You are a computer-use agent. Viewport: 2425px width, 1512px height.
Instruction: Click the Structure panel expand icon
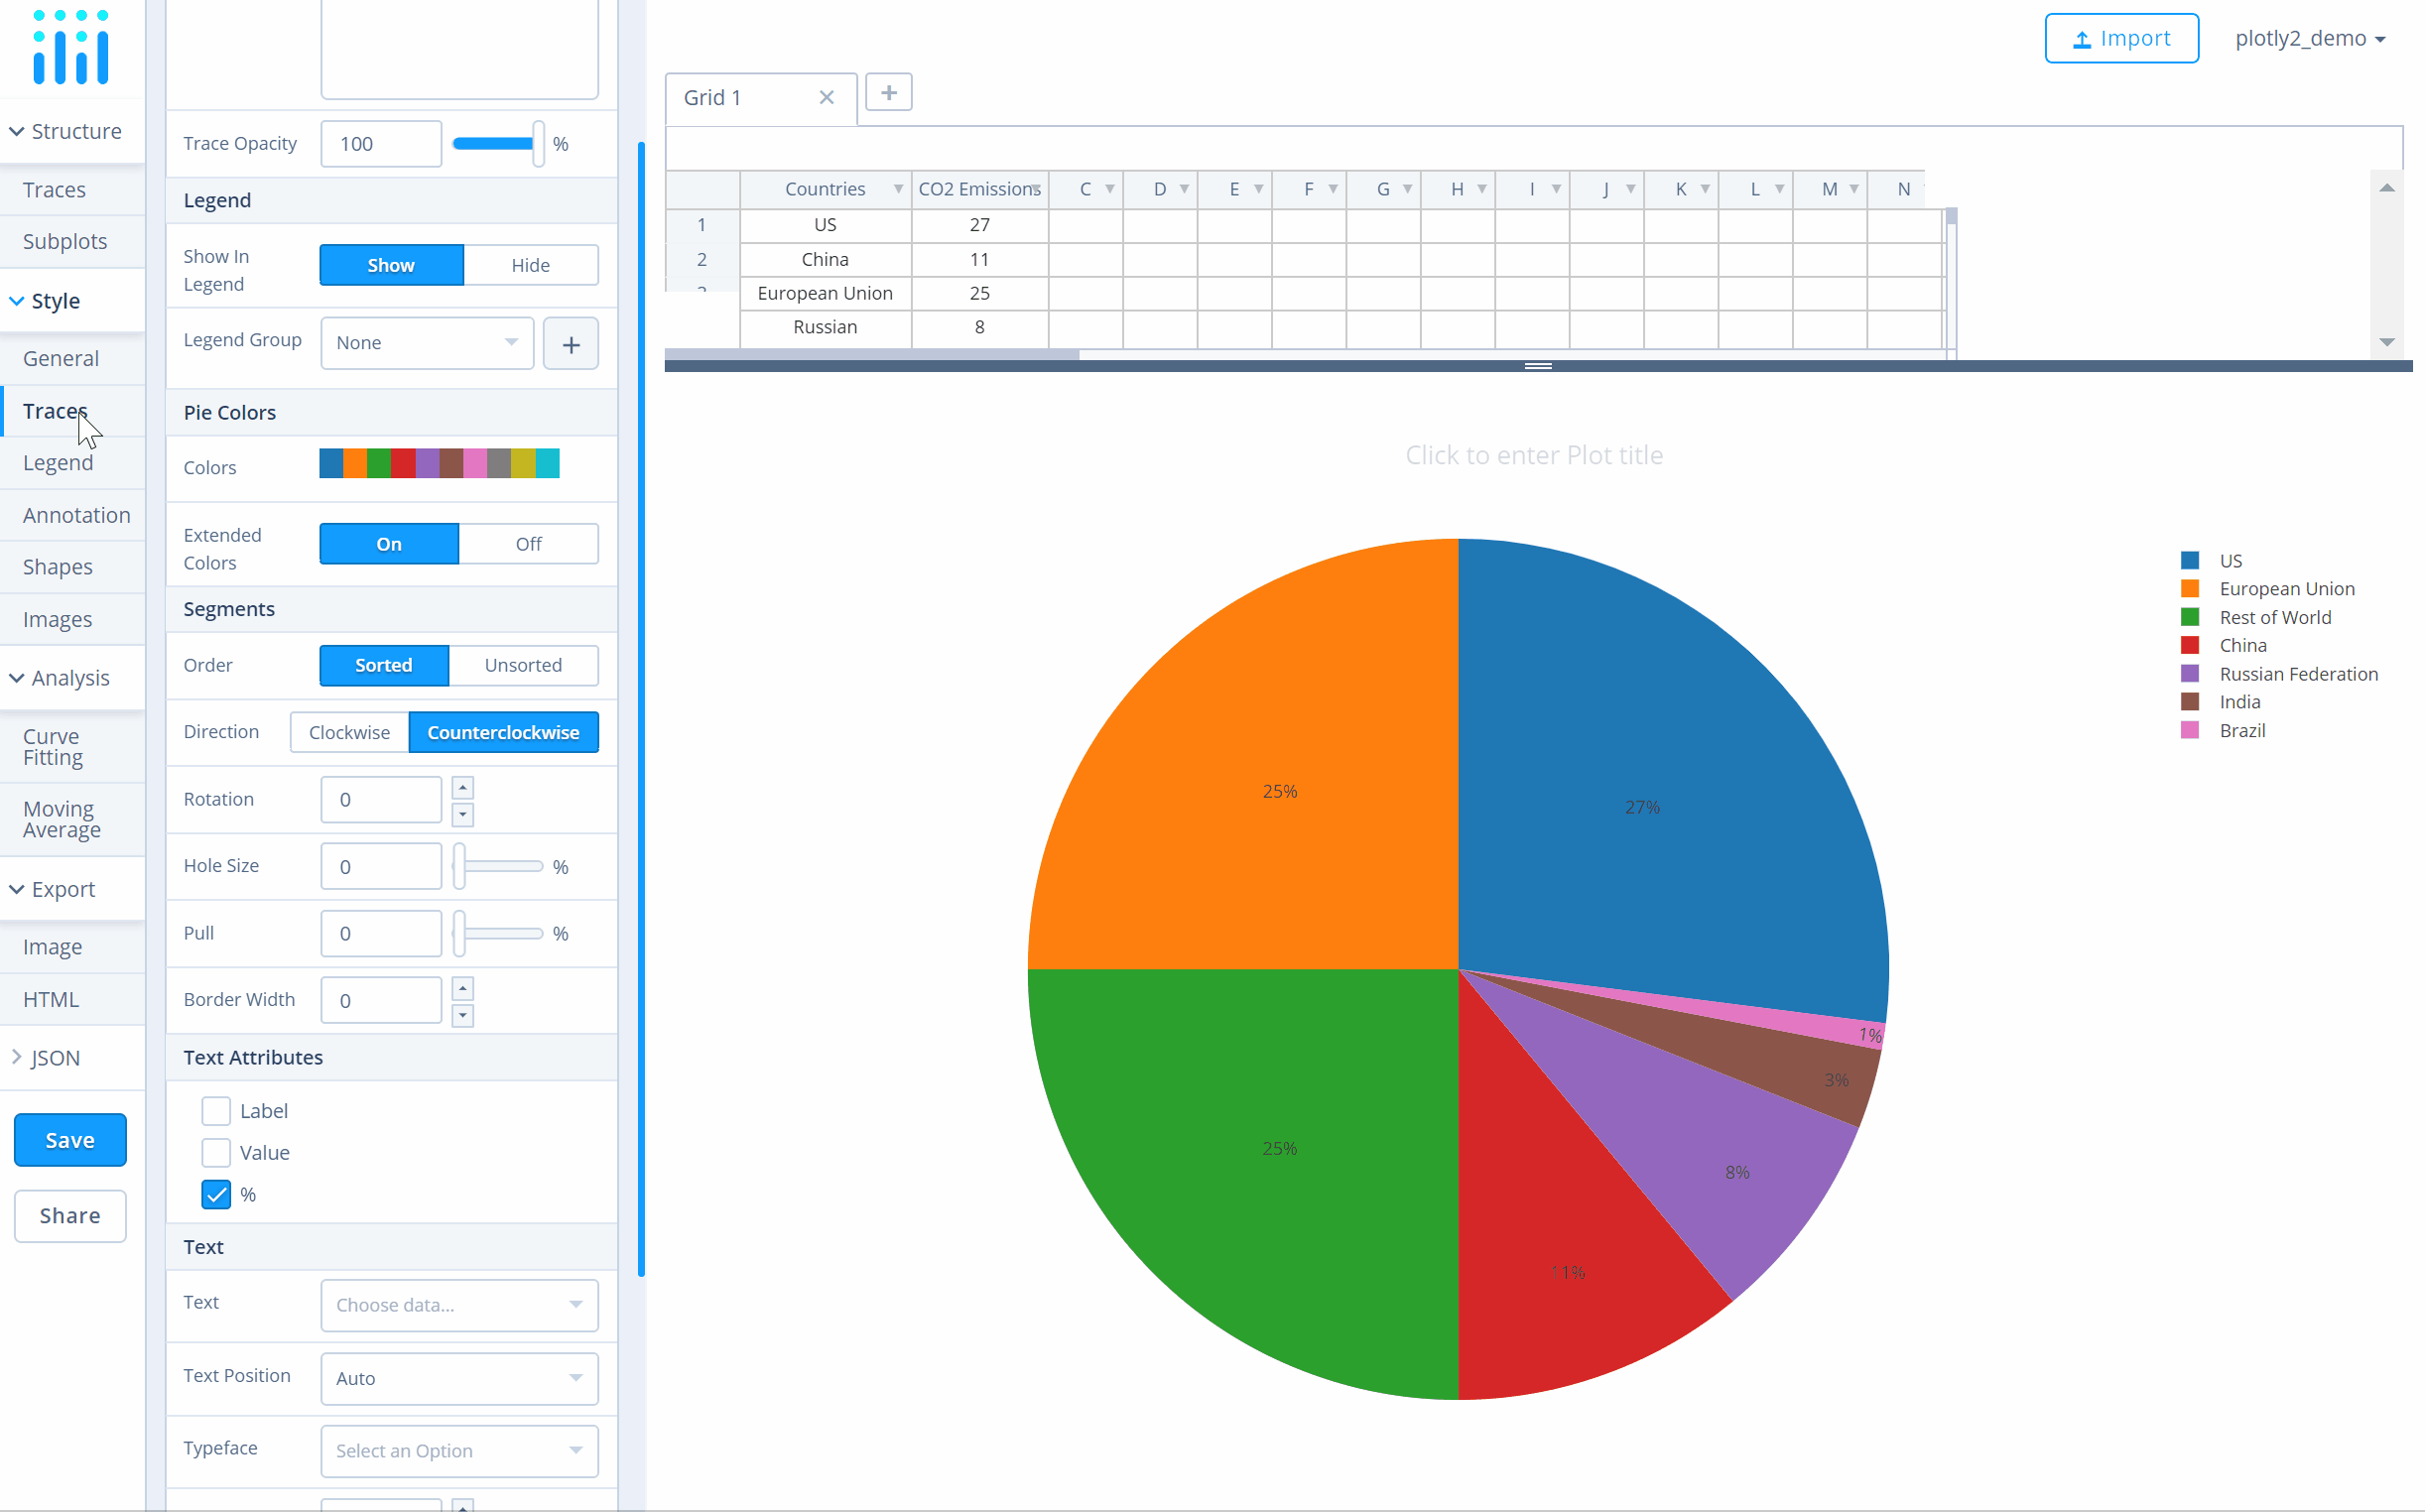coord(18,131)
